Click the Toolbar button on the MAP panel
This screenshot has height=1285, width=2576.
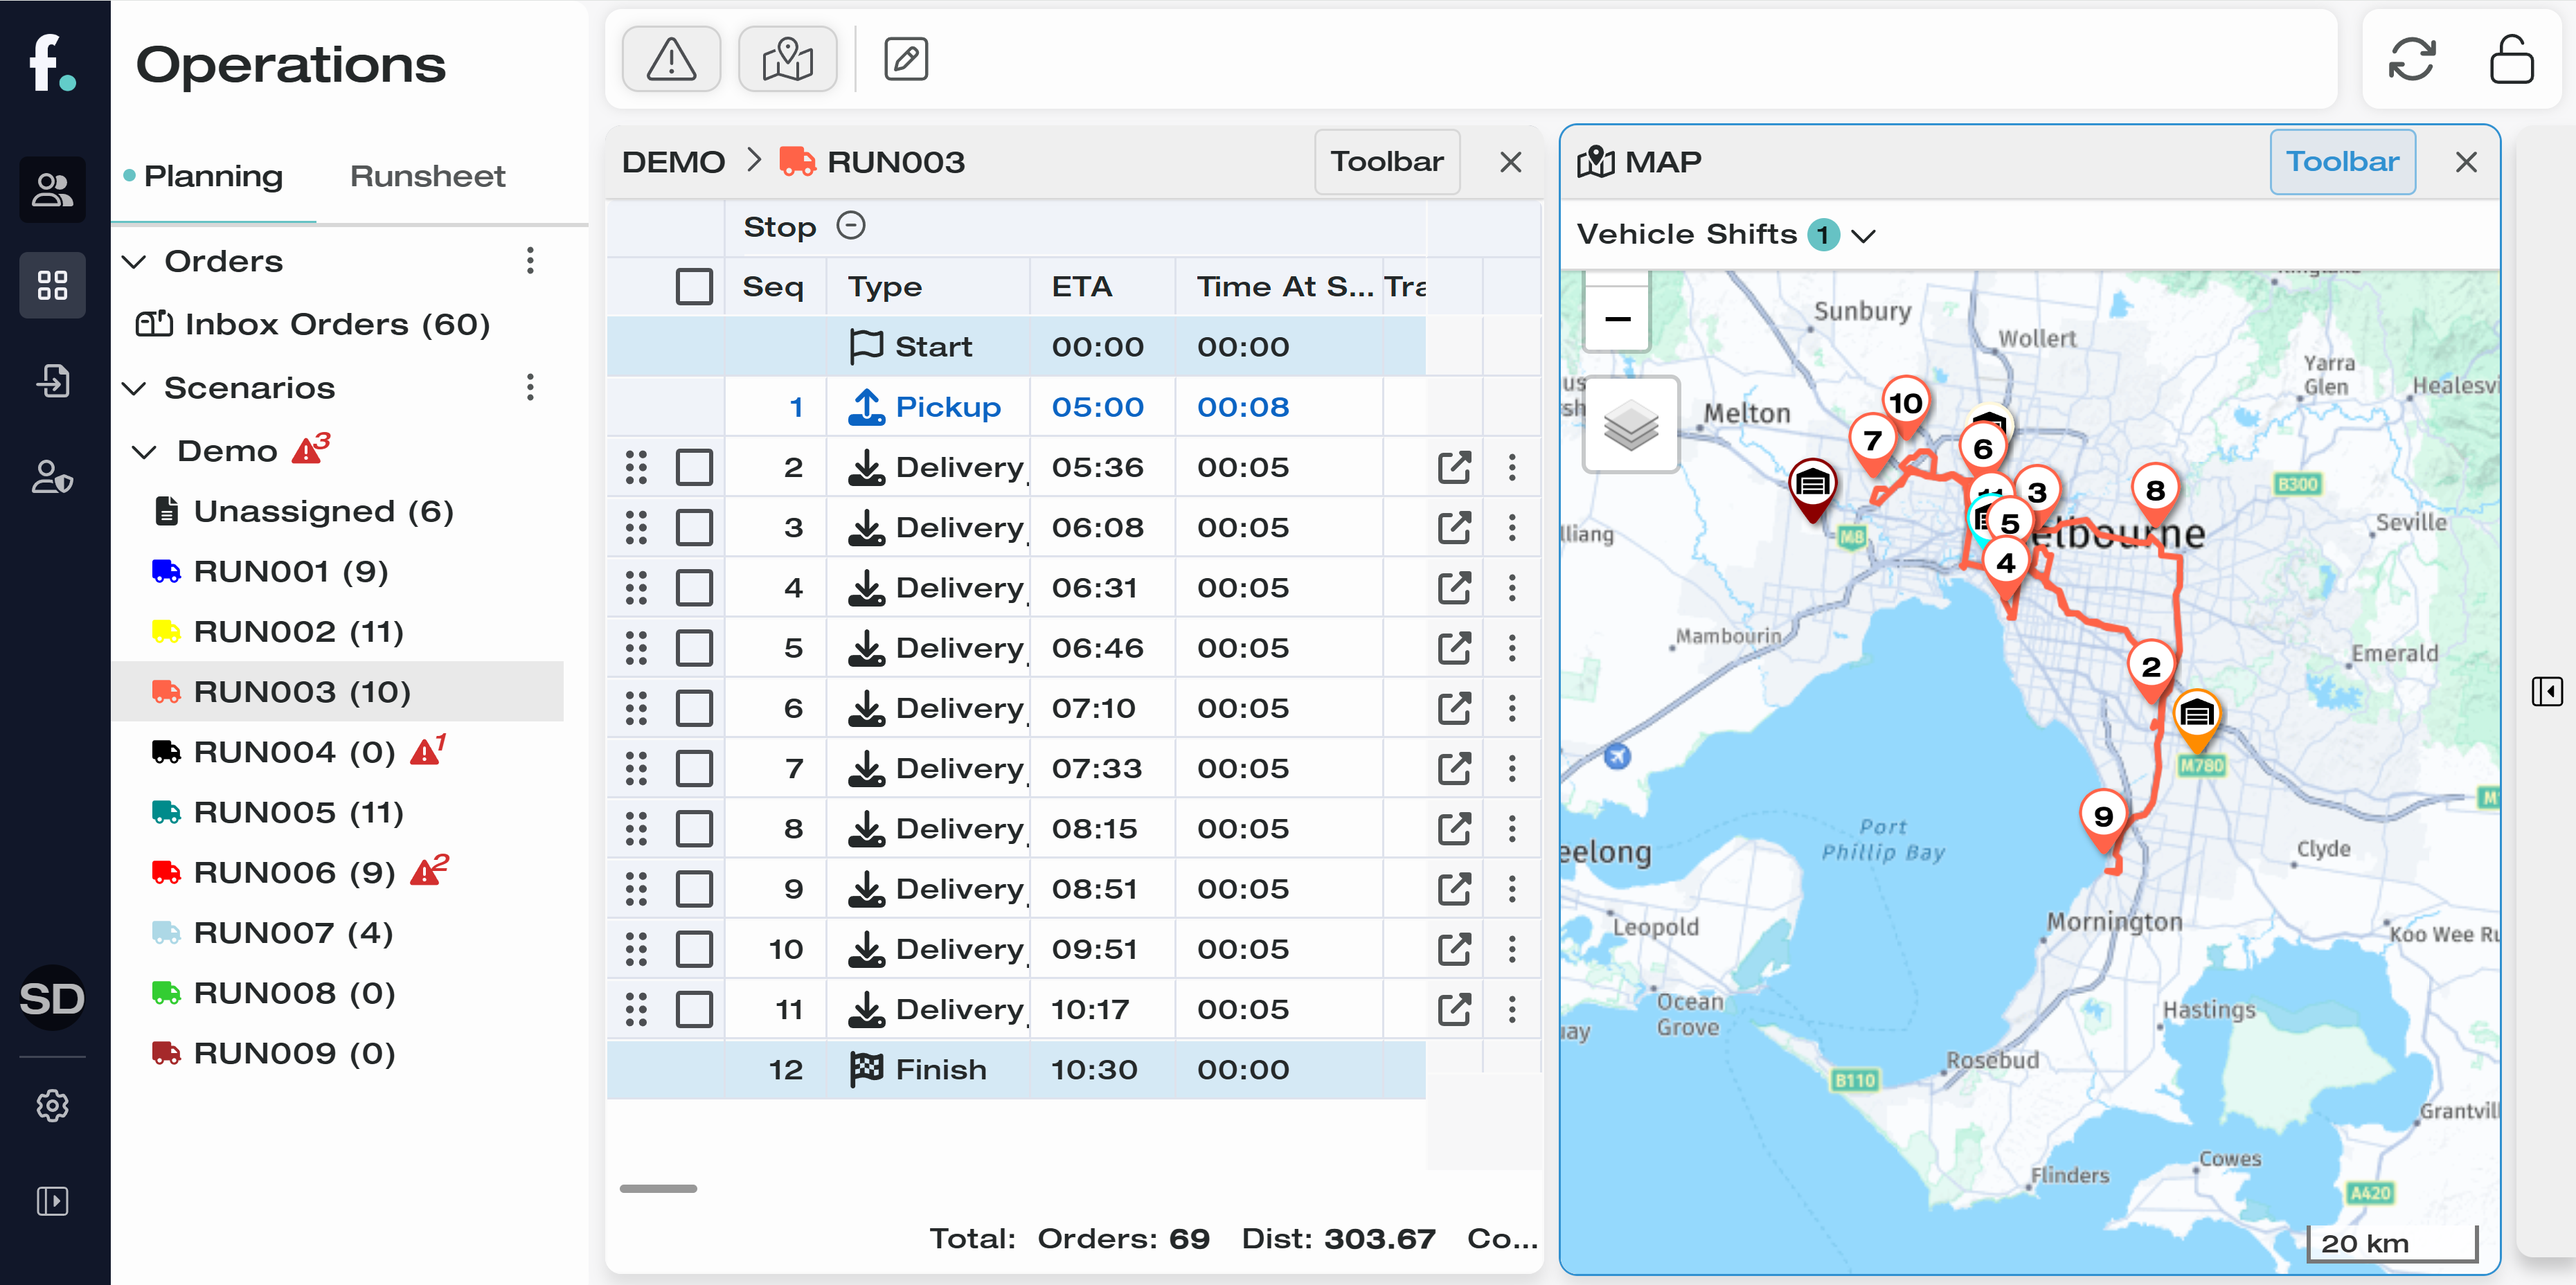2343,161
